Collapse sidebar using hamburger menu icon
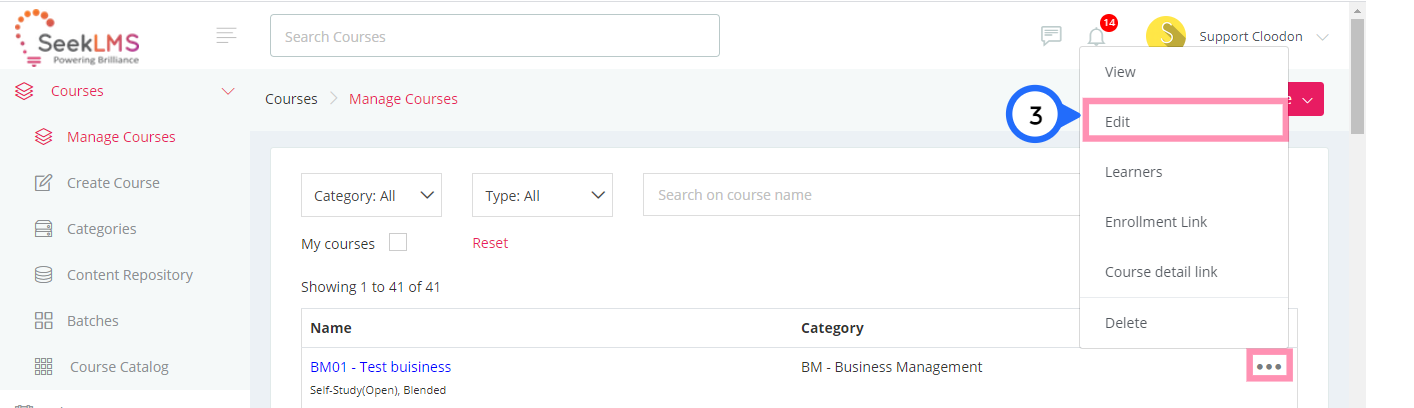 coord(227,36)
